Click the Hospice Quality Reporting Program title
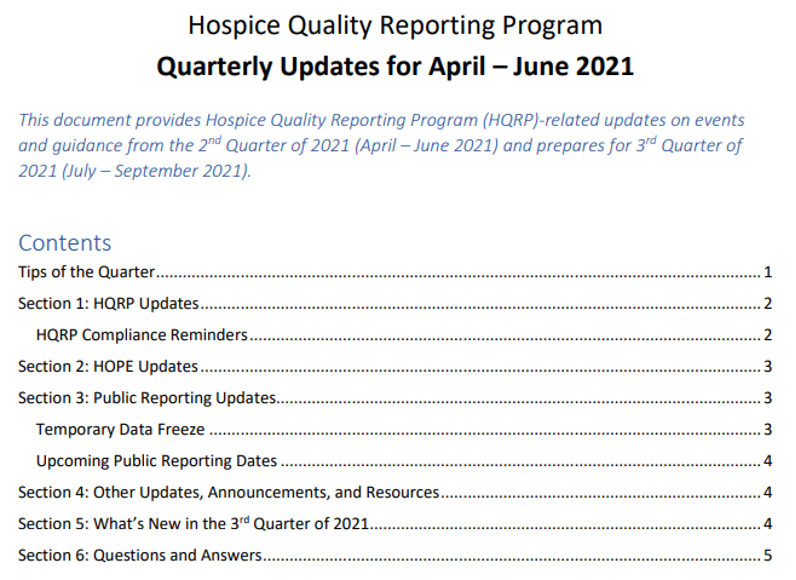This screenshot has height=580, width=796. 396,24
